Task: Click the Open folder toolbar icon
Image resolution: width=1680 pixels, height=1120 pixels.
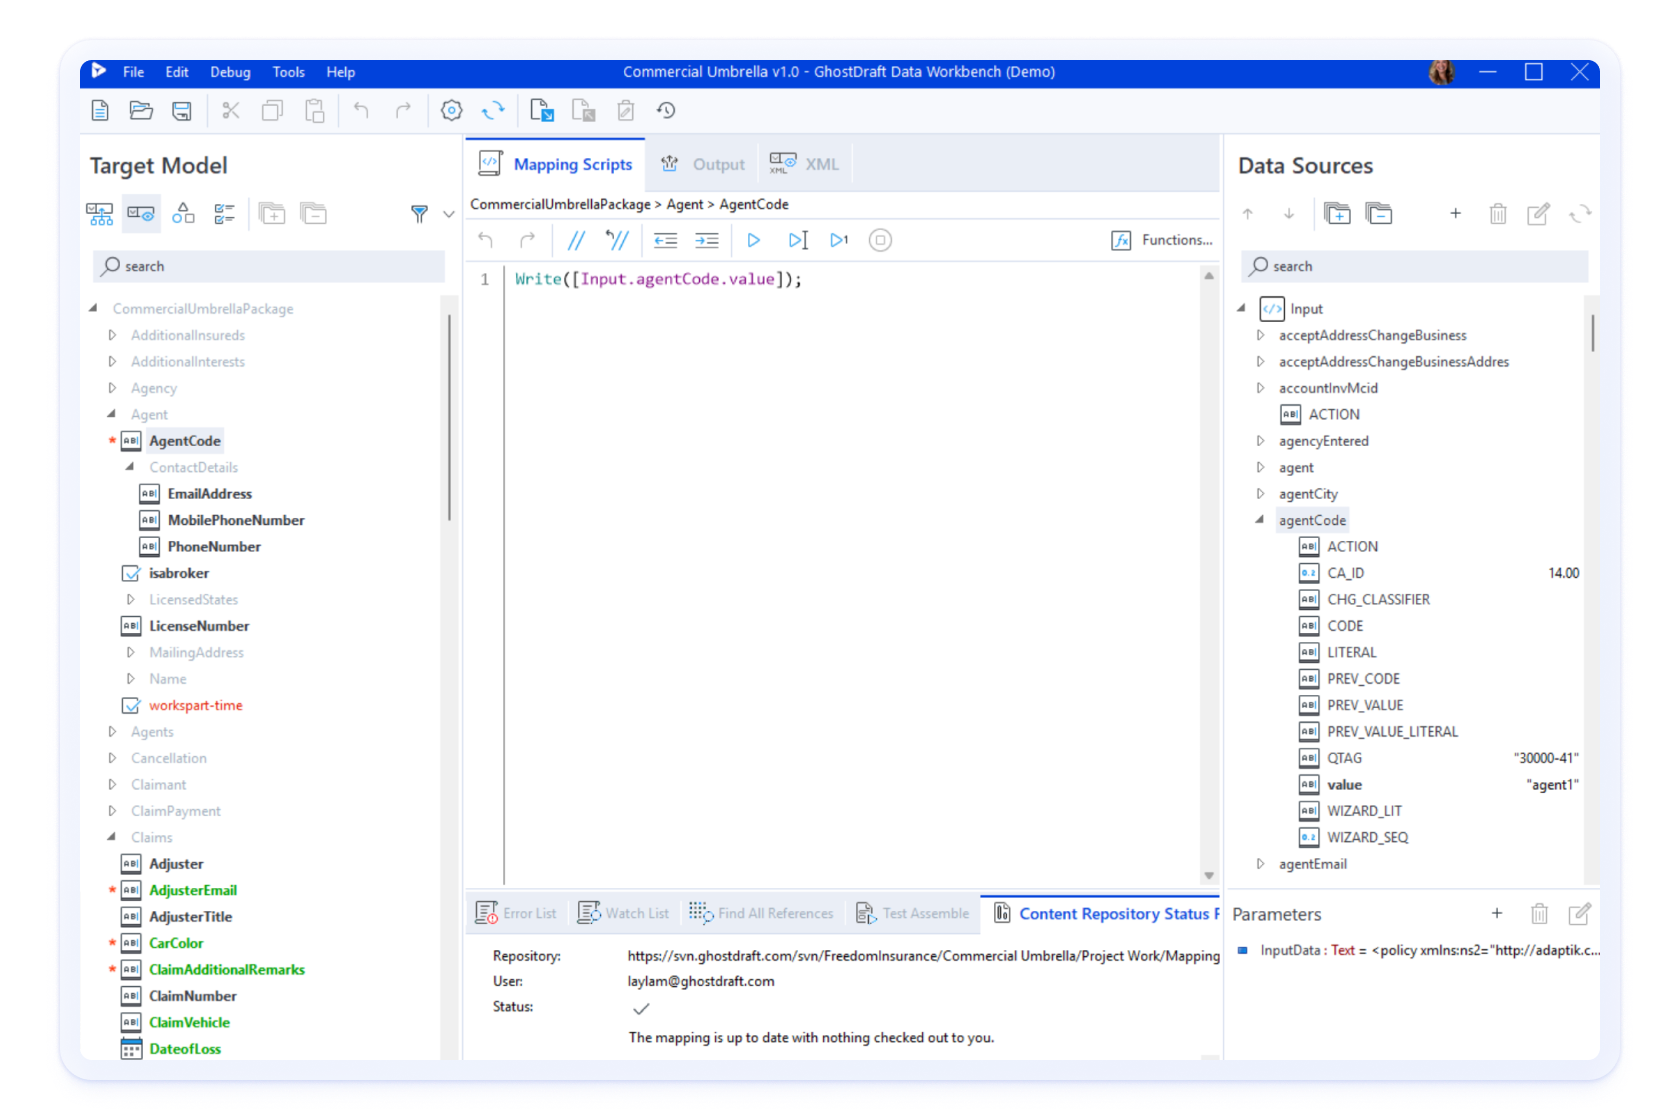Action: pos(141,110)
